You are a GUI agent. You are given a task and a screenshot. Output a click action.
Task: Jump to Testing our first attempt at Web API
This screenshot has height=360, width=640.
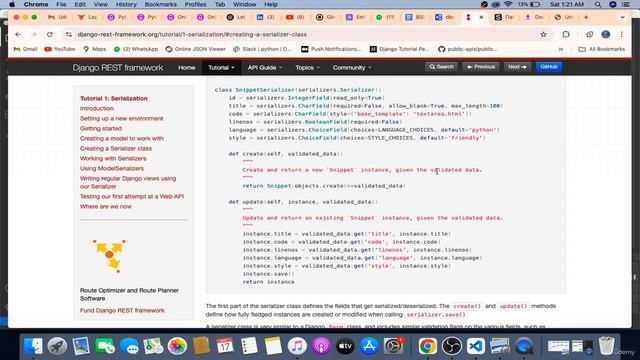[x=132, y=197]
